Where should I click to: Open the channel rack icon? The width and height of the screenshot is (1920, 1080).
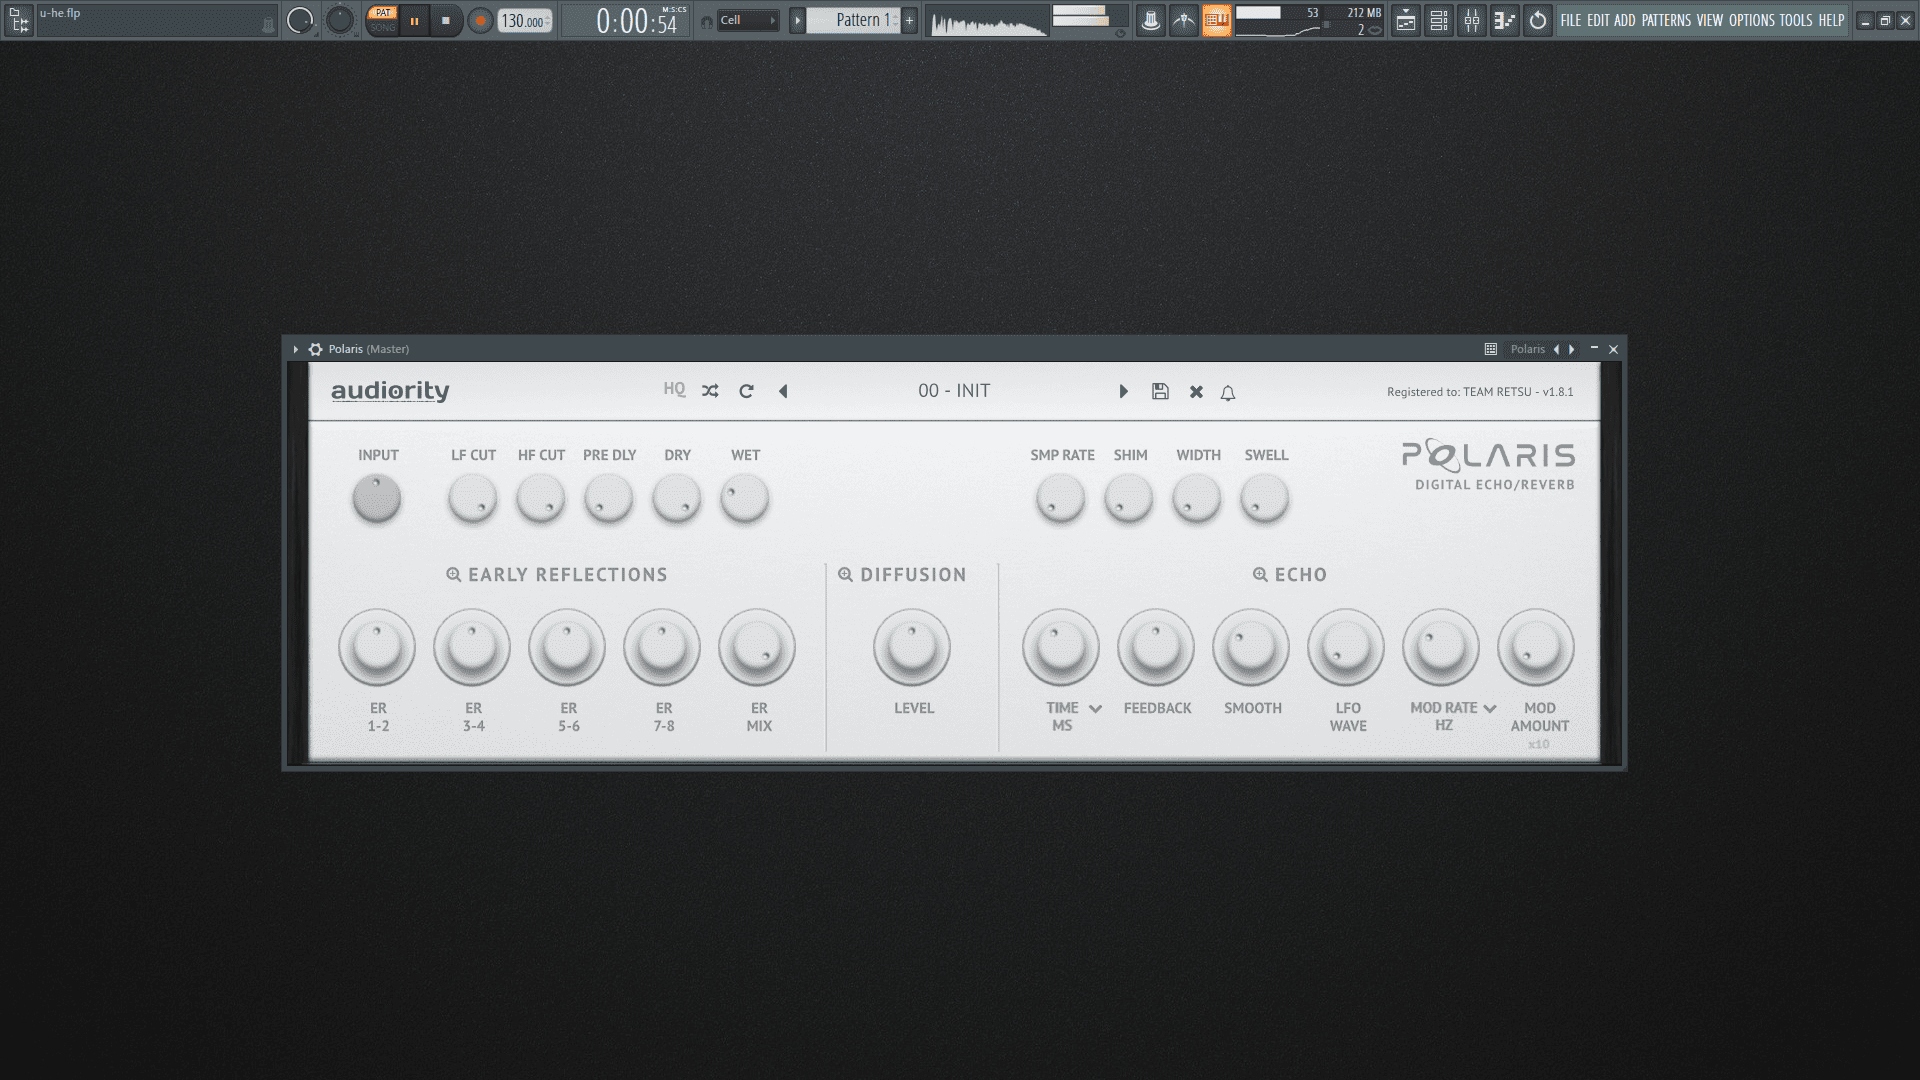tap(1439, 20)
